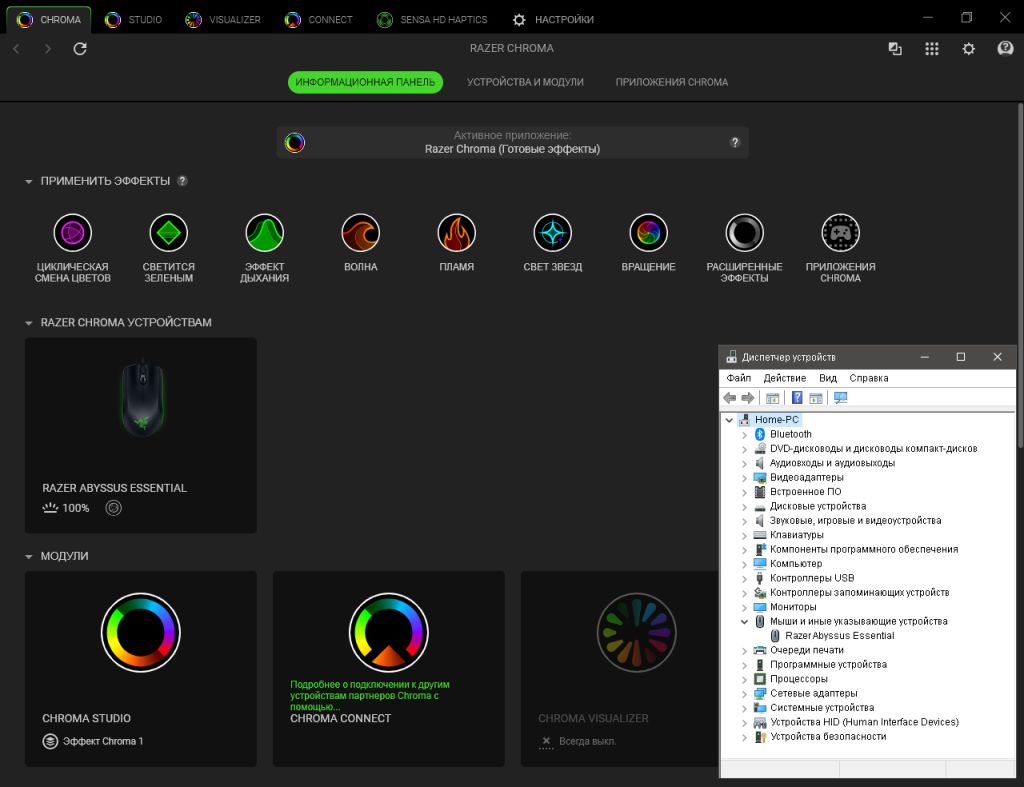Image resolution: width=1024 pixels, height=787 pixels.
Task: Apply the Светится зеленым static effect
Action: 168,233
